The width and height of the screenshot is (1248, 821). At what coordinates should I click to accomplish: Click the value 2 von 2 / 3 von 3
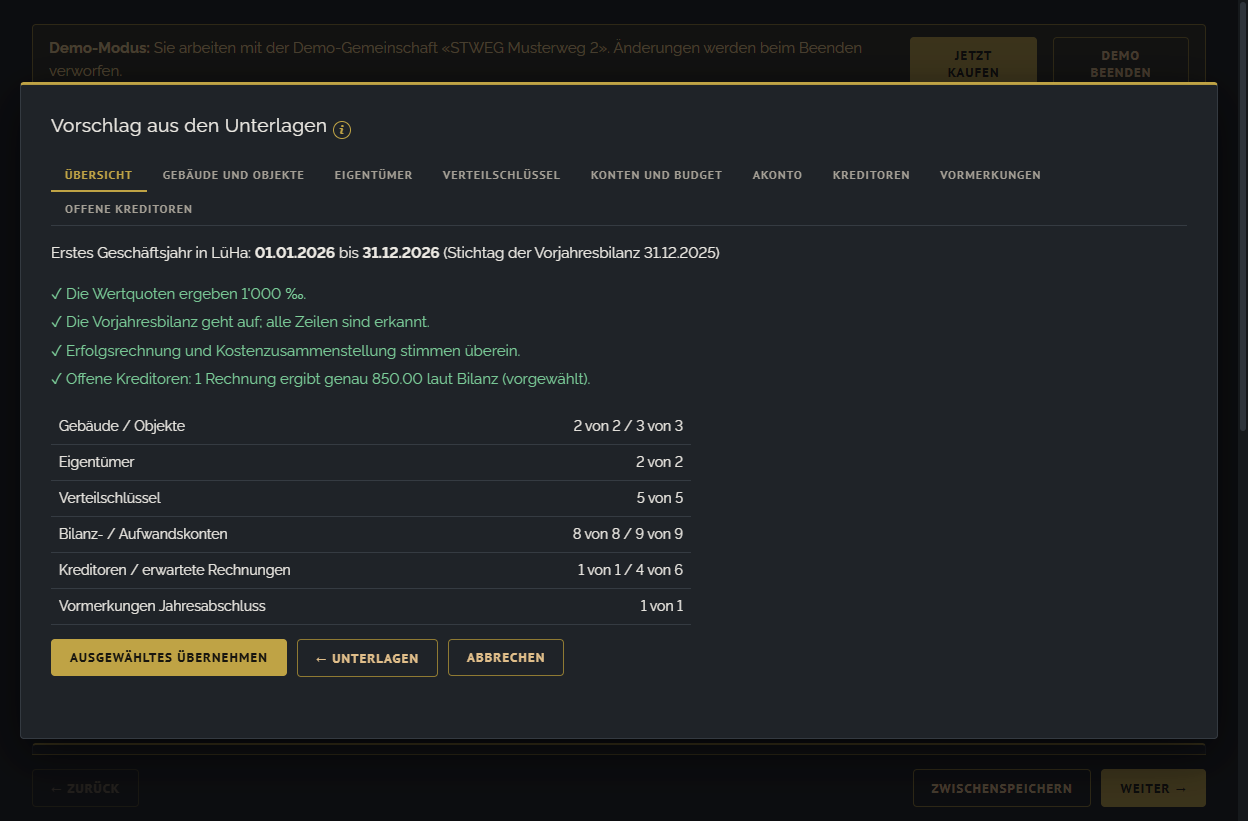[628, 426]
